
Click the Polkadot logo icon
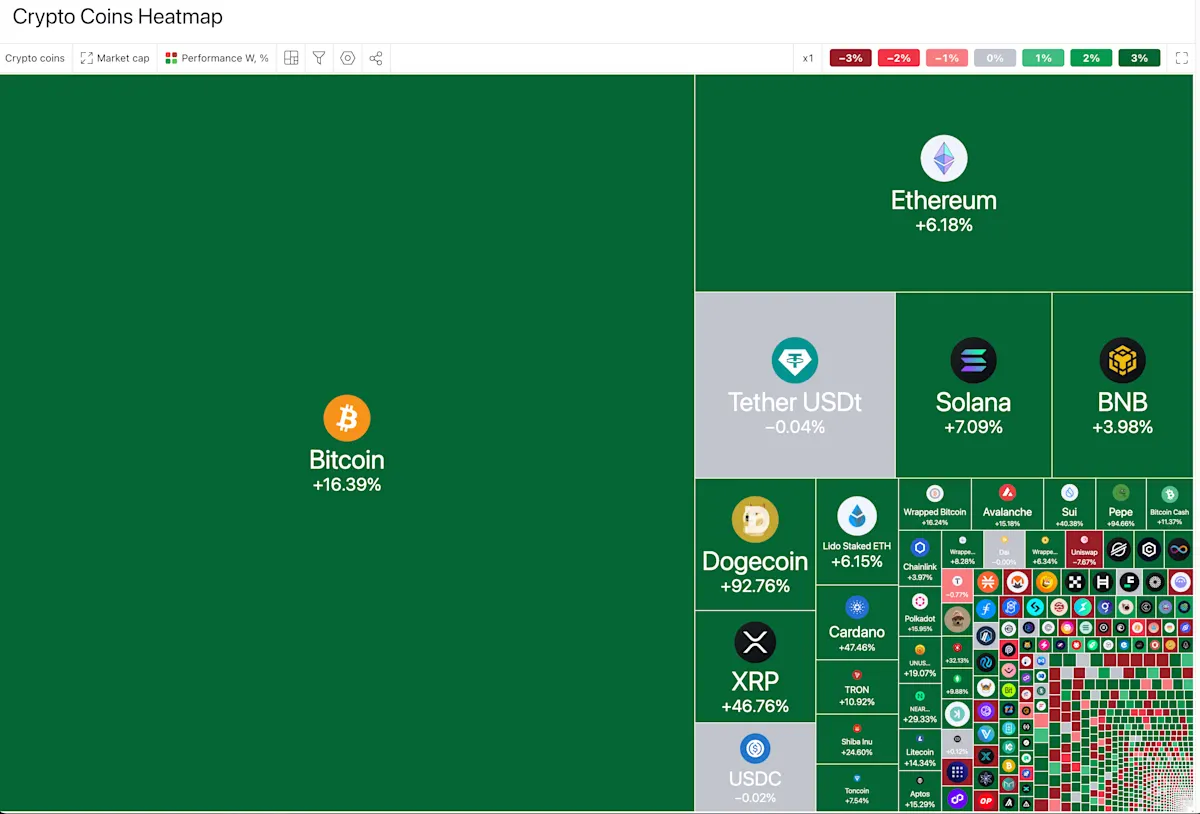[920, 602]
